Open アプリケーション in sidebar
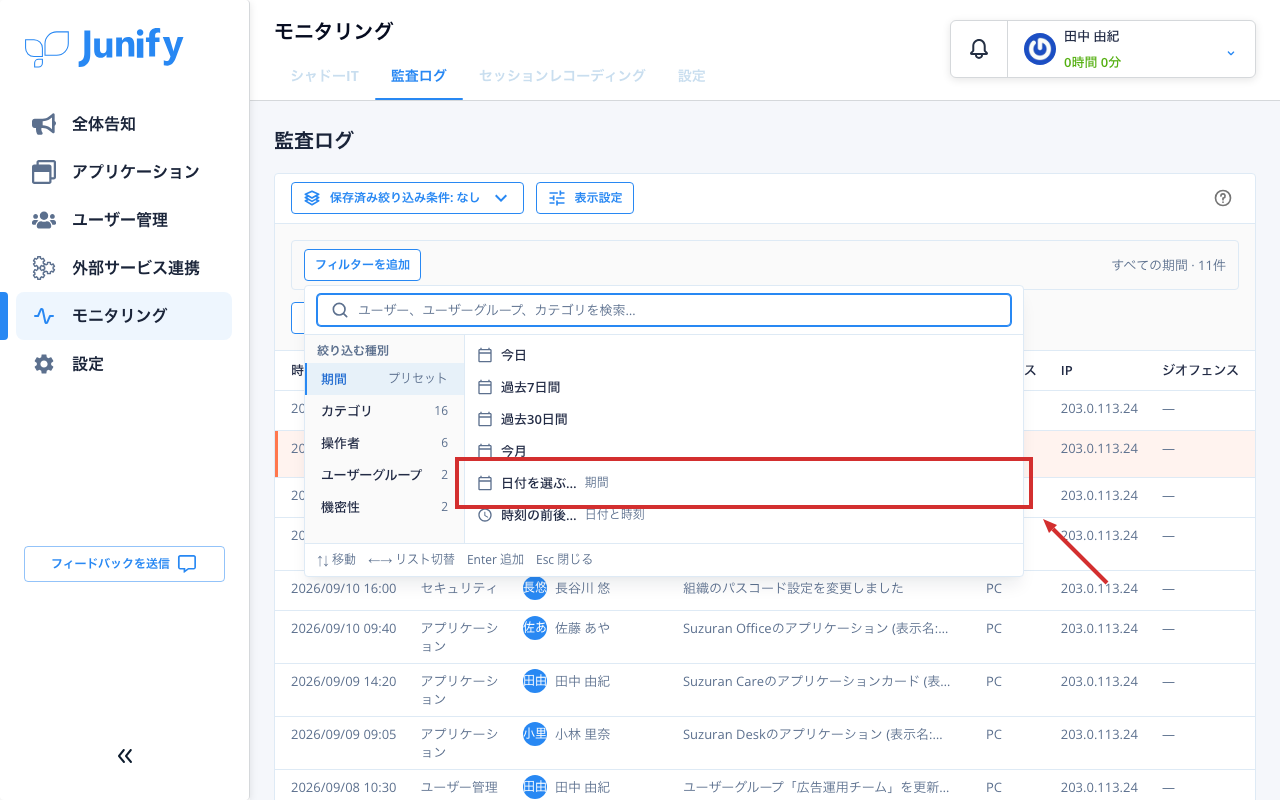This screenshot has height=800, width=1280. click(x=124, y=172)
